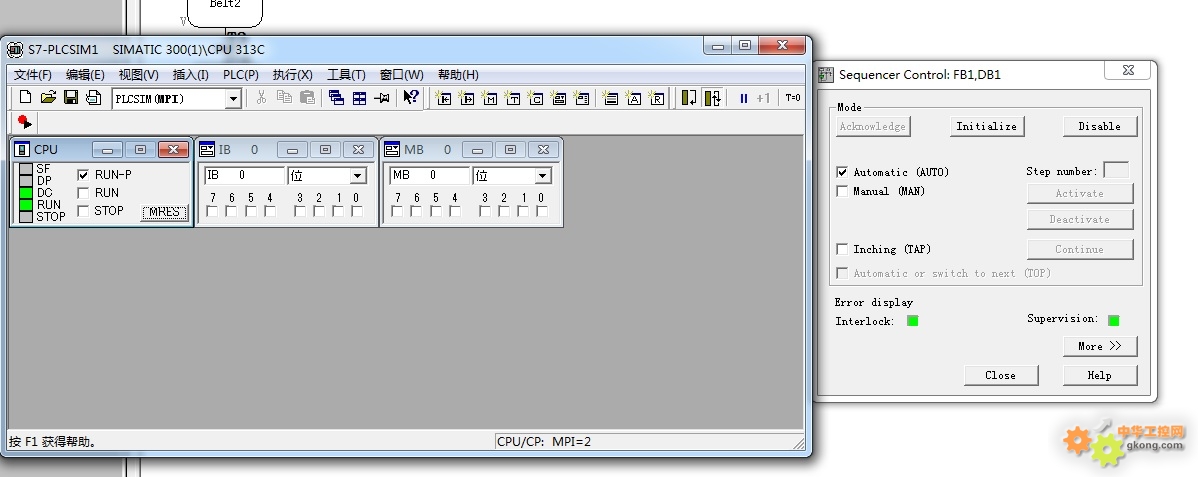
Task: Insert a vertical bits window
Action: click(x=581, y=98)
